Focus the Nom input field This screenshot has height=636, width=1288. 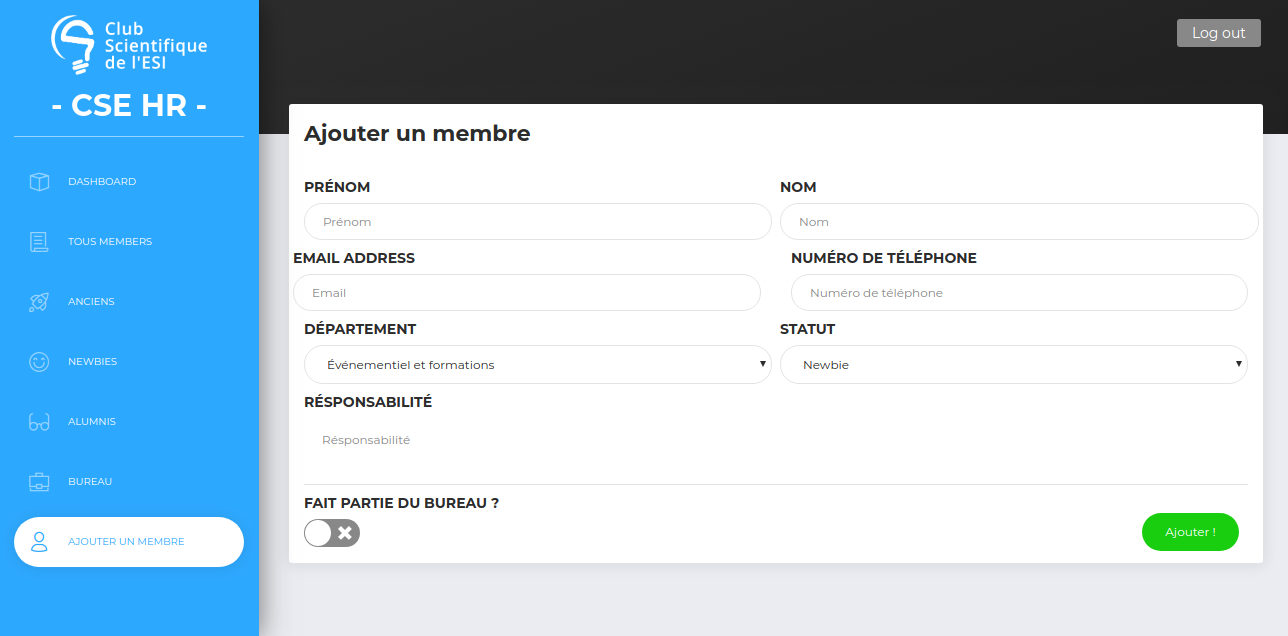click(1019, 222)
